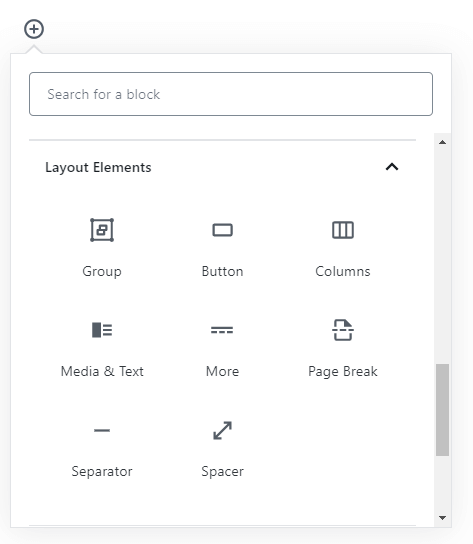Click the Columns label text
The width and height of the screenshot is (473, 544).
click(343, 271)
